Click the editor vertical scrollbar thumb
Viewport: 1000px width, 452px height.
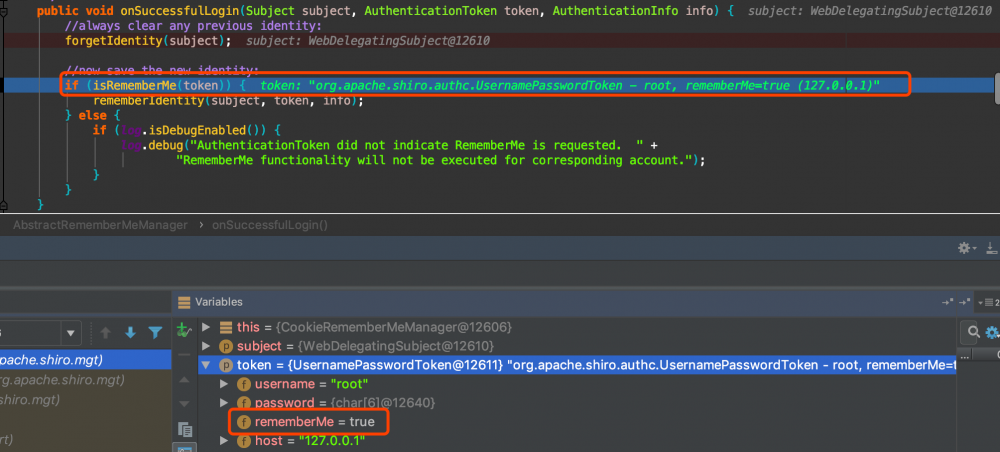tap(997, 87)
